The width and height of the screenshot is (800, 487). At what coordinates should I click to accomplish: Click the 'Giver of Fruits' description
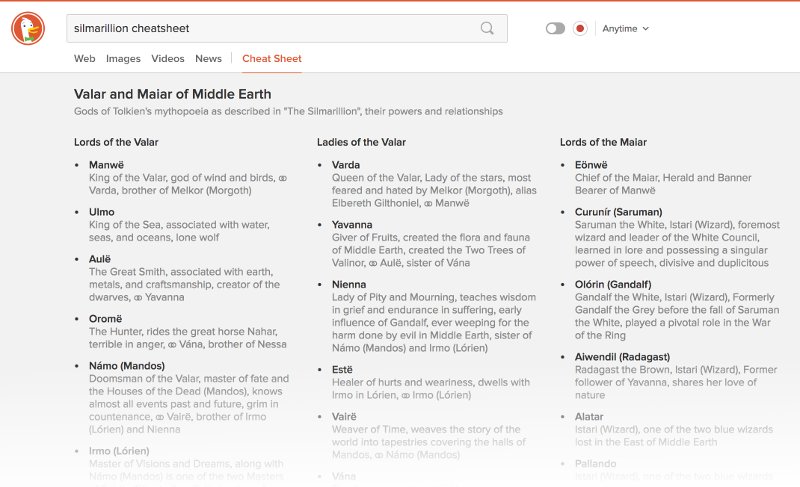[431, 250]
